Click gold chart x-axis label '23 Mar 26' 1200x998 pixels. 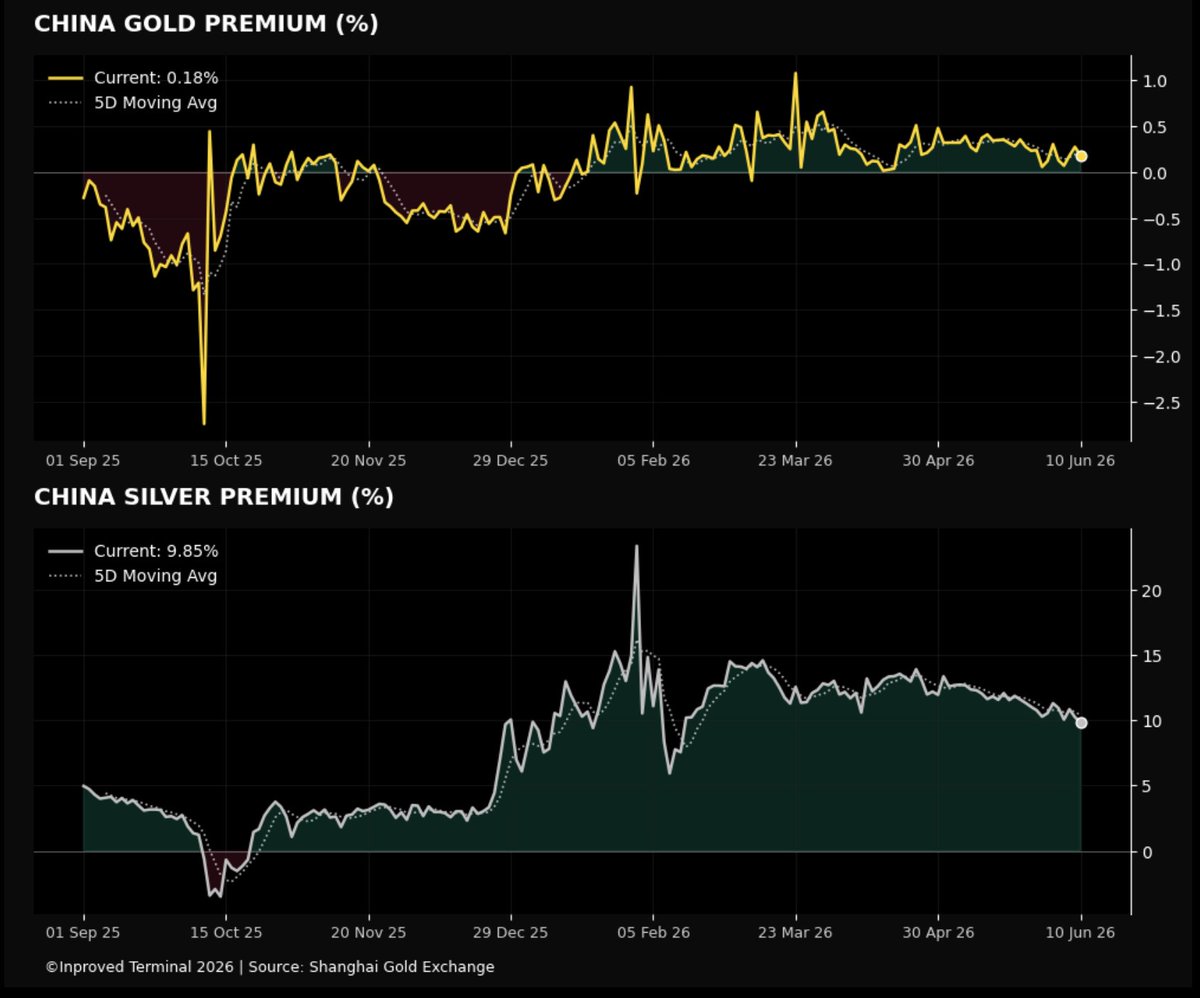796,460
